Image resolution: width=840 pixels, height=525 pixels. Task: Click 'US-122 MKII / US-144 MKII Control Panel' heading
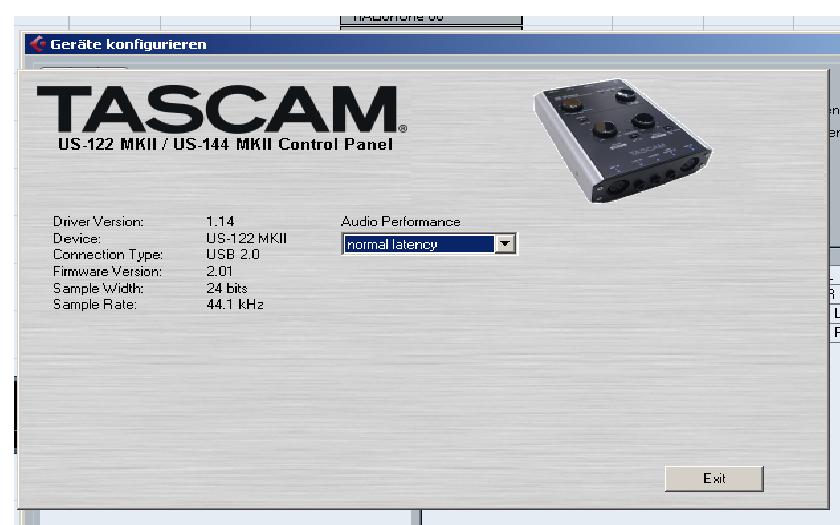click(x=226, y=144)
